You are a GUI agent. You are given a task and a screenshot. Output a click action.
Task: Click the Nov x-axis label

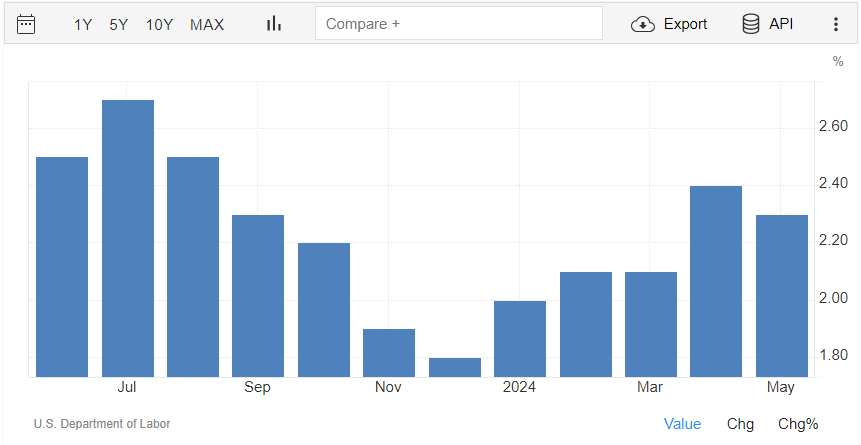pos(388,387)
